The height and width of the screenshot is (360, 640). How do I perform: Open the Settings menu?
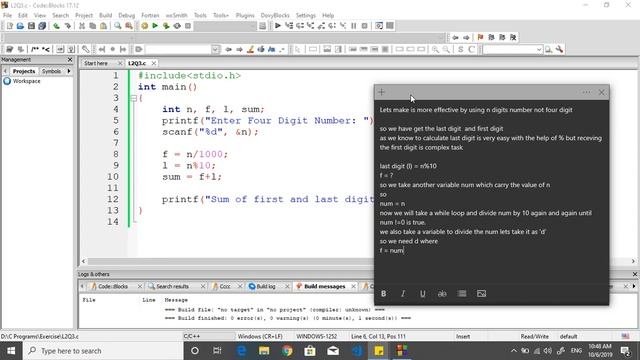306,15
